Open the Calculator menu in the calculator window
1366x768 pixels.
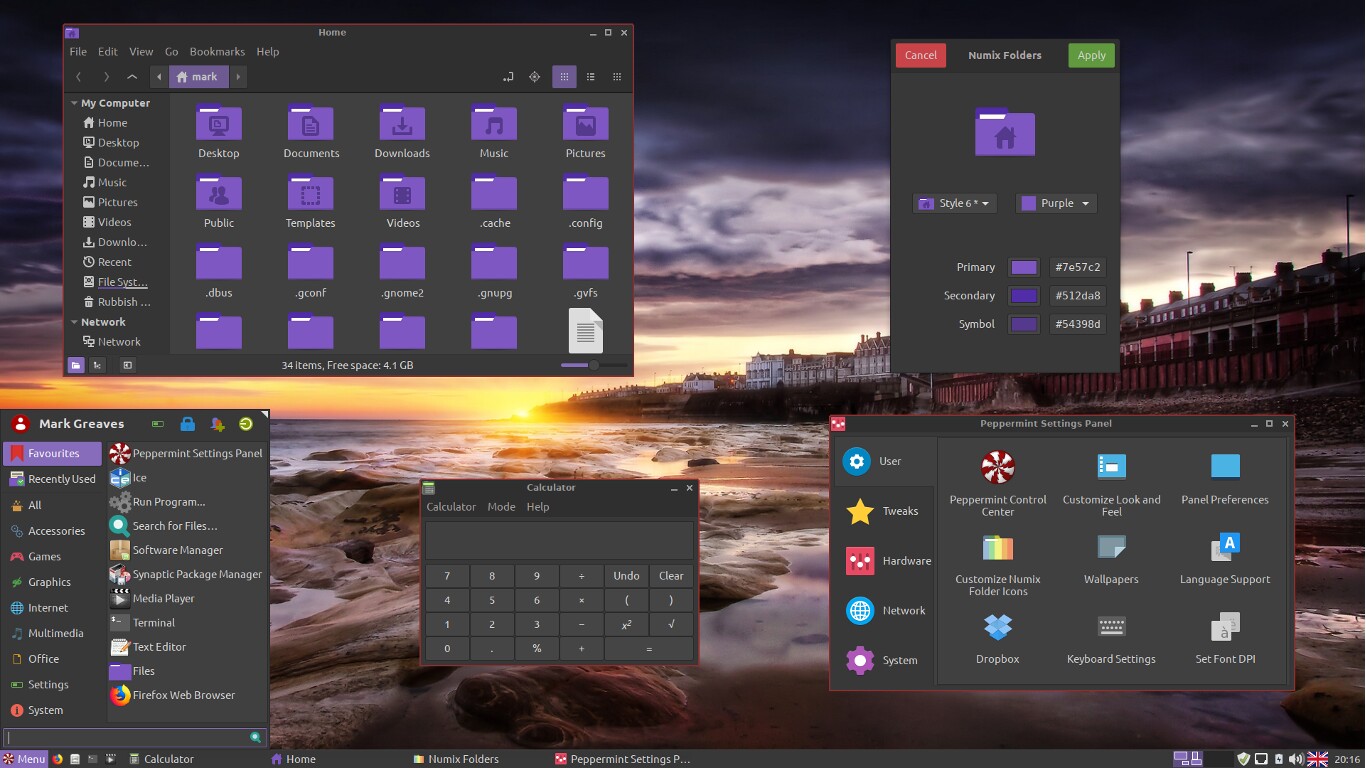(451, 507)
